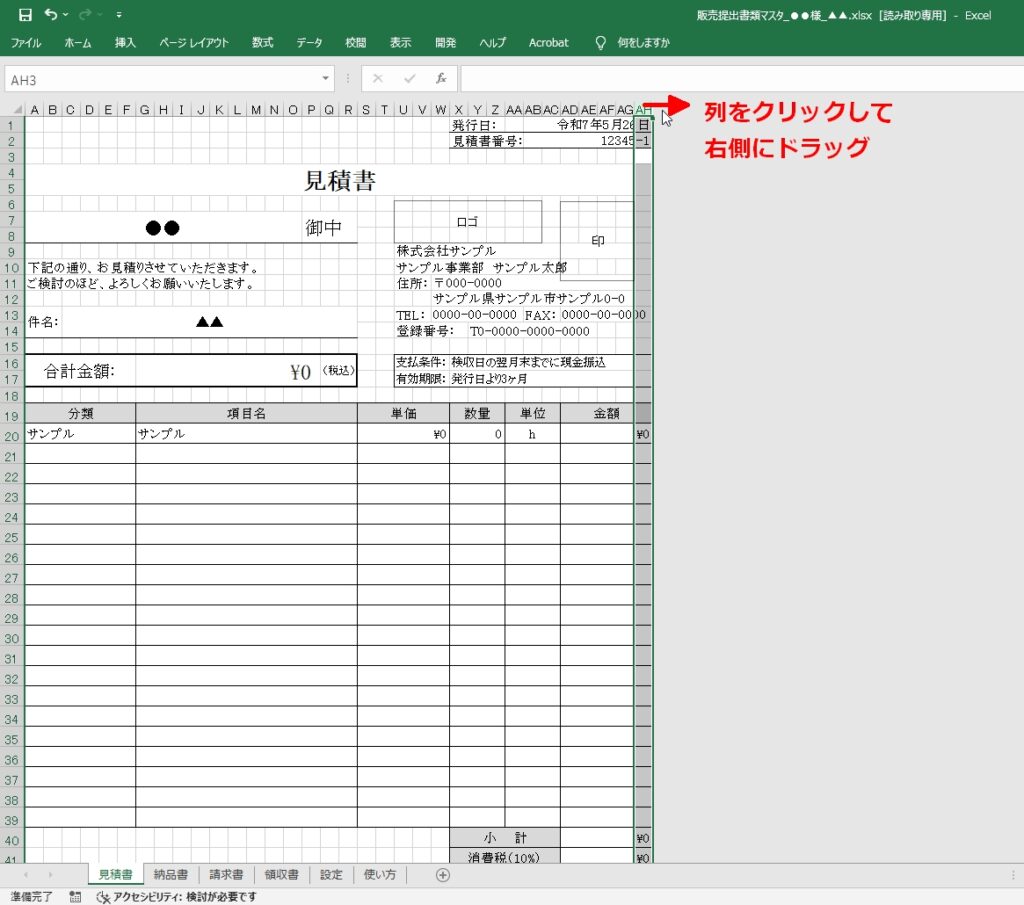Click the Cancel (X) formula bar icon
1024x905 pixels.
click(x=377, y=79)
